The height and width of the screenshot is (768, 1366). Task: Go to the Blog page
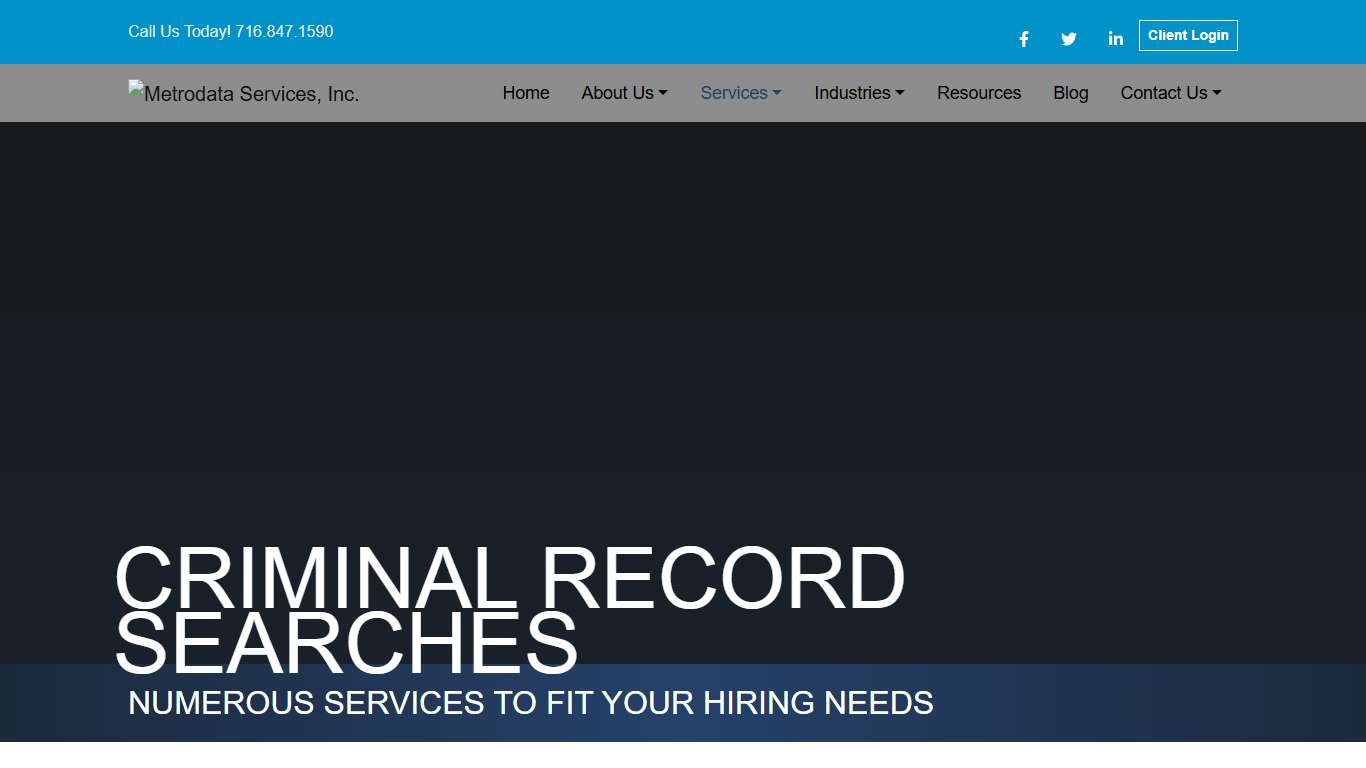click(1070, 92)
